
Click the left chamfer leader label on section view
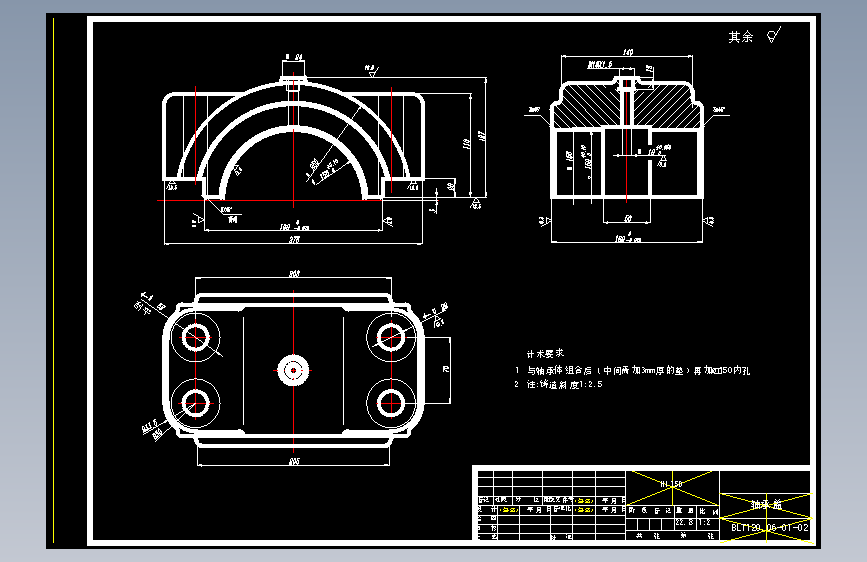[x=534, y=110]
